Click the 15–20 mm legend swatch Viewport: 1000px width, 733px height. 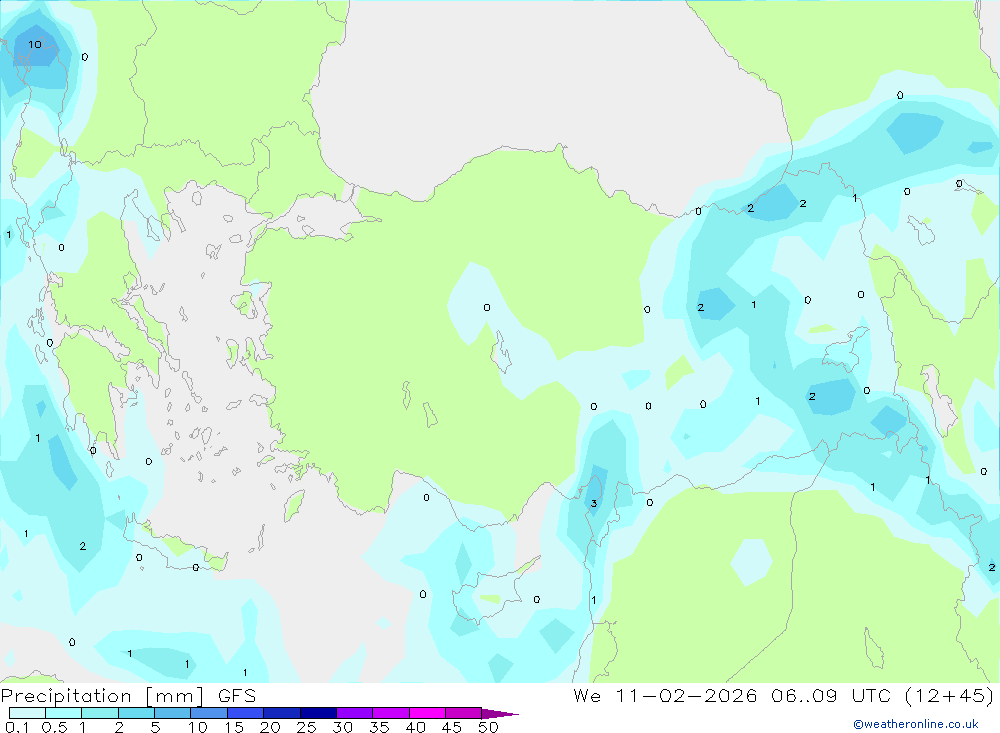[x=245, y=713]
